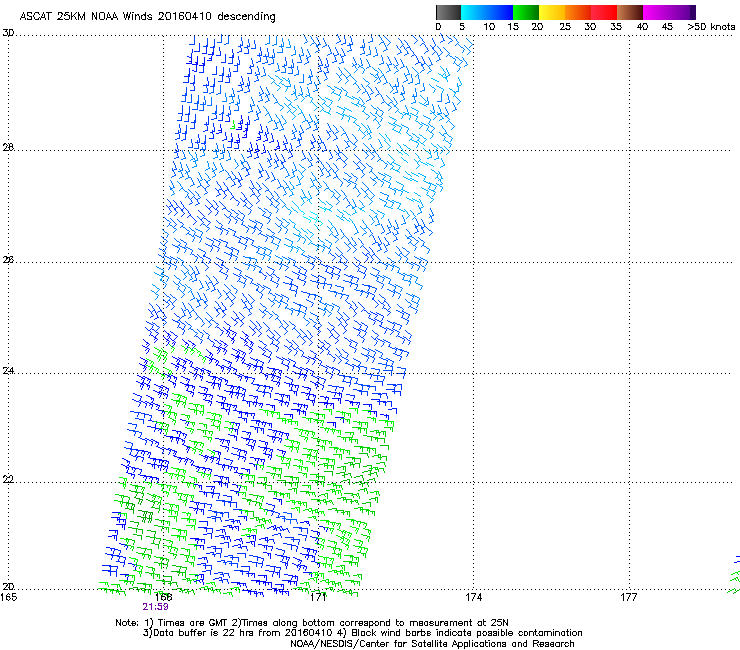The height and width of the screenshot is (650, 740).
Task: Click longitude label 177
Action: coord(629,597)
